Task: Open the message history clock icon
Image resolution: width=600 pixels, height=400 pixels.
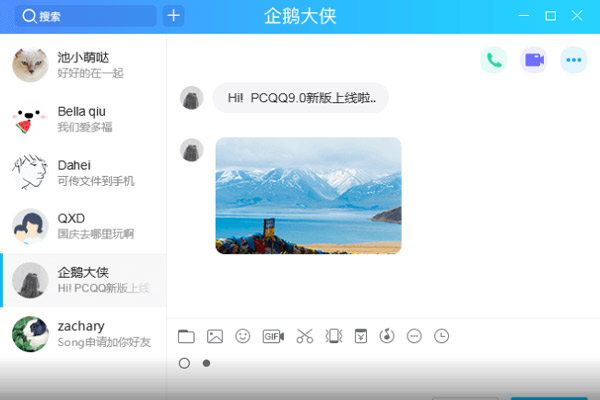Action: [x=441, y=336]
